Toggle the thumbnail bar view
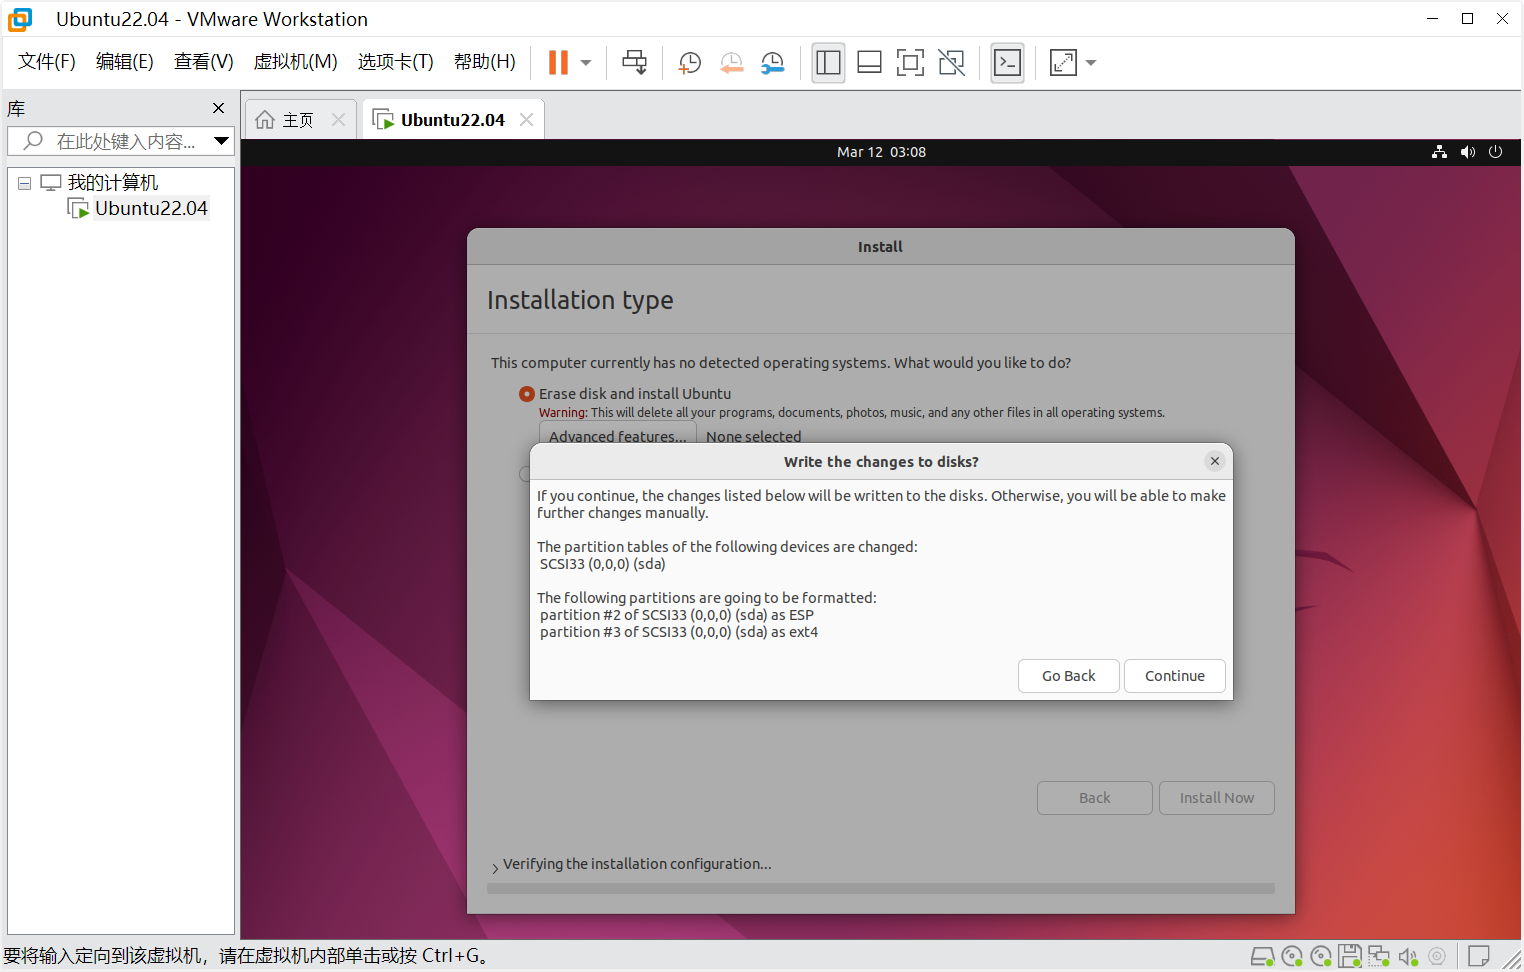The width and height of the screenshot is (1524, 972). 869,63
